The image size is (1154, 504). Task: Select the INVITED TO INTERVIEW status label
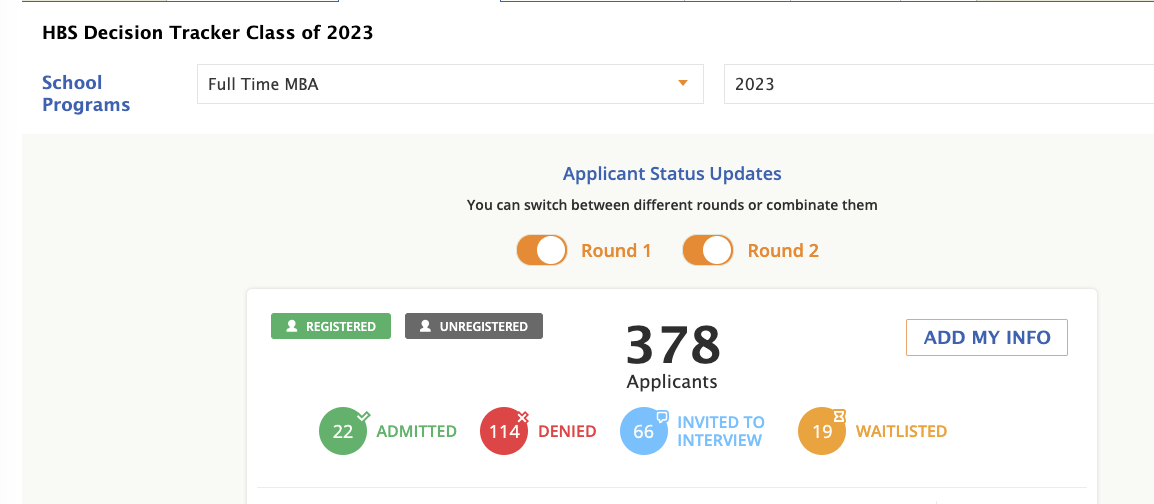(x=721, y=431)
